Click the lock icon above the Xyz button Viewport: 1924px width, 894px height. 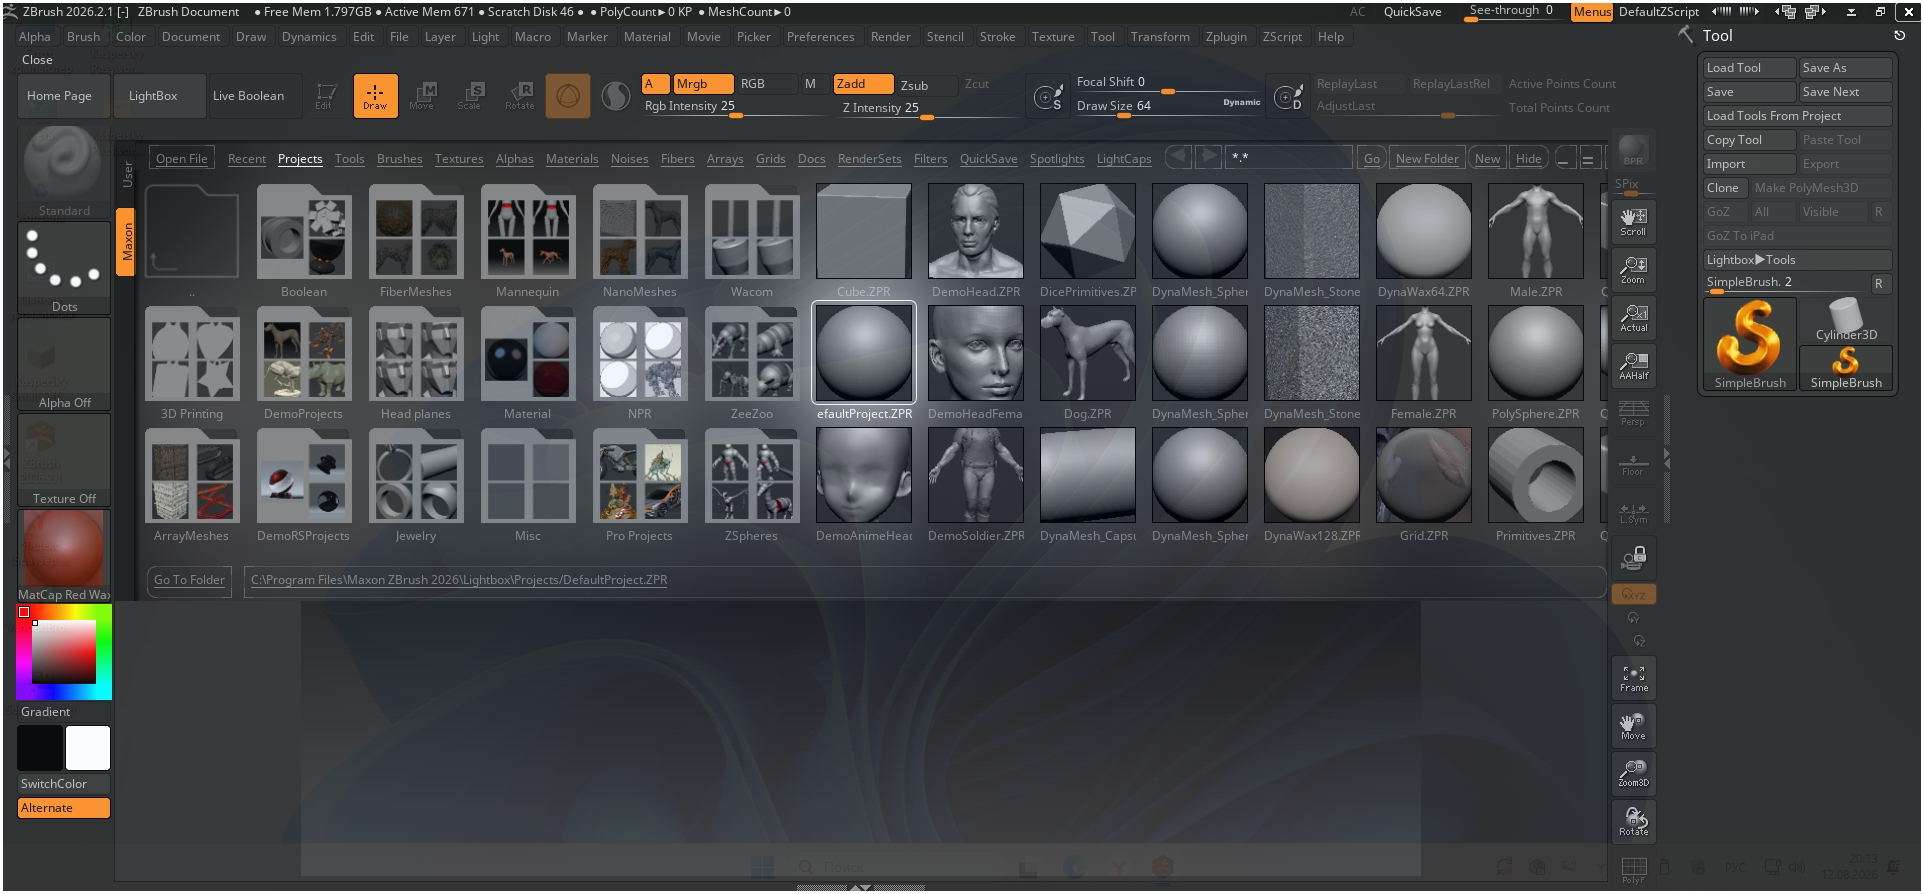[x=1633, y=558]
